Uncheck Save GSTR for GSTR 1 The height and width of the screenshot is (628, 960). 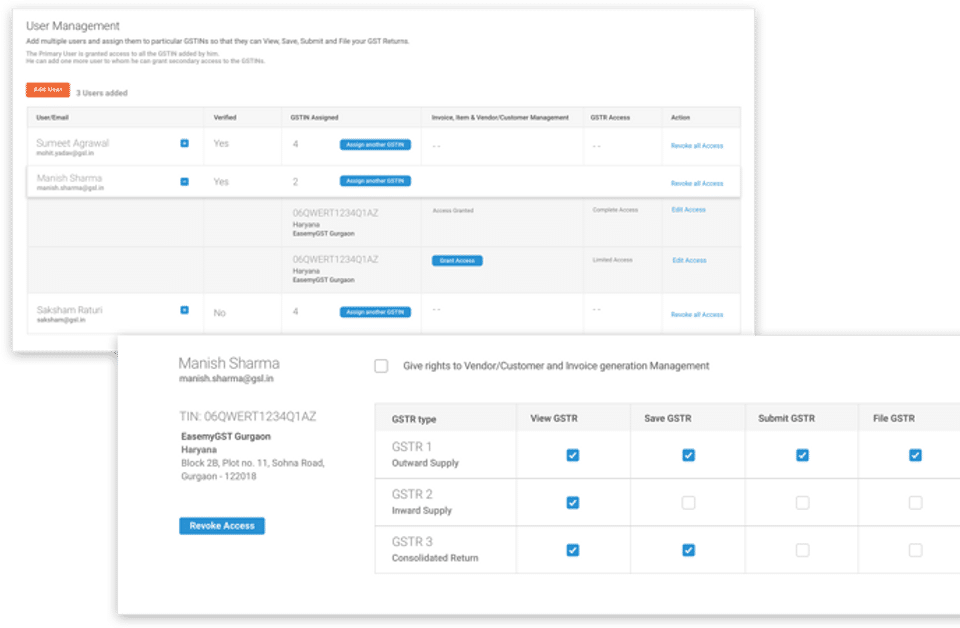[688, 455]
